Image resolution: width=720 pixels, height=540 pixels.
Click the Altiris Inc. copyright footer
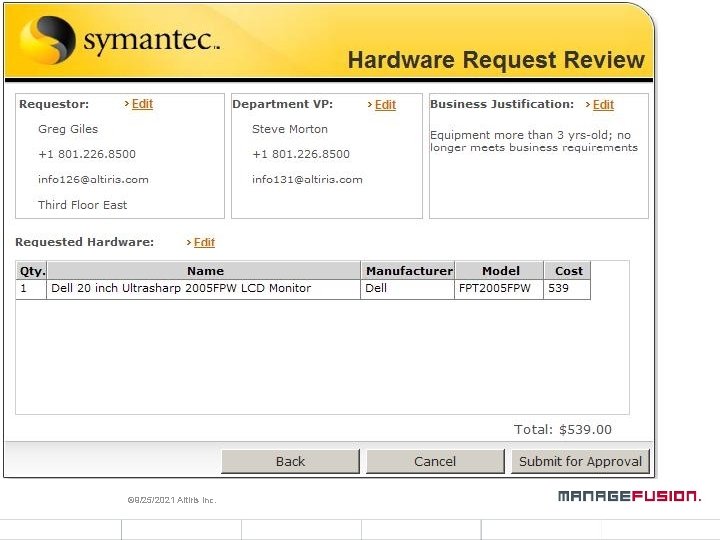tap(172, 500)
